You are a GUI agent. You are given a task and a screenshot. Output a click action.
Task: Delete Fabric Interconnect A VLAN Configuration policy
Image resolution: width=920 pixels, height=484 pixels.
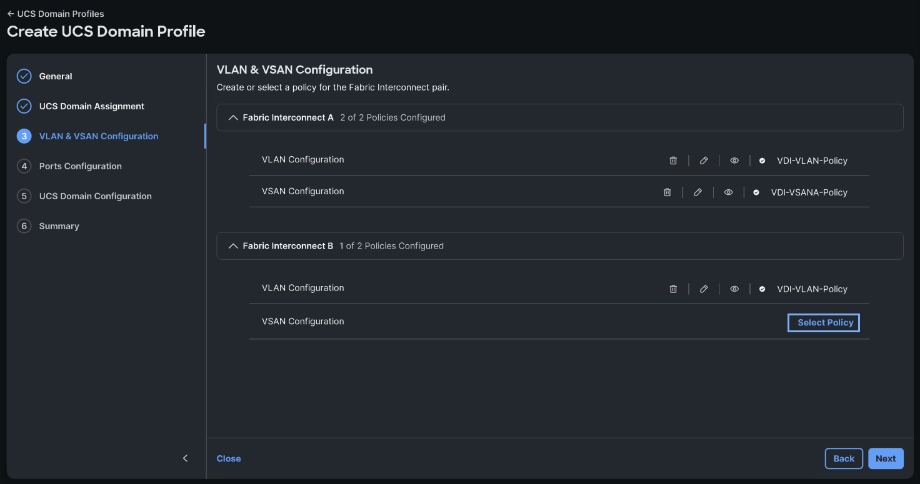point(673,160)
